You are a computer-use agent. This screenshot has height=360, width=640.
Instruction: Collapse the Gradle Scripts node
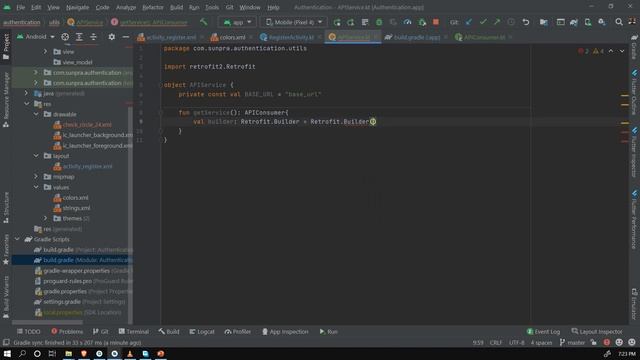pos(17,239)
